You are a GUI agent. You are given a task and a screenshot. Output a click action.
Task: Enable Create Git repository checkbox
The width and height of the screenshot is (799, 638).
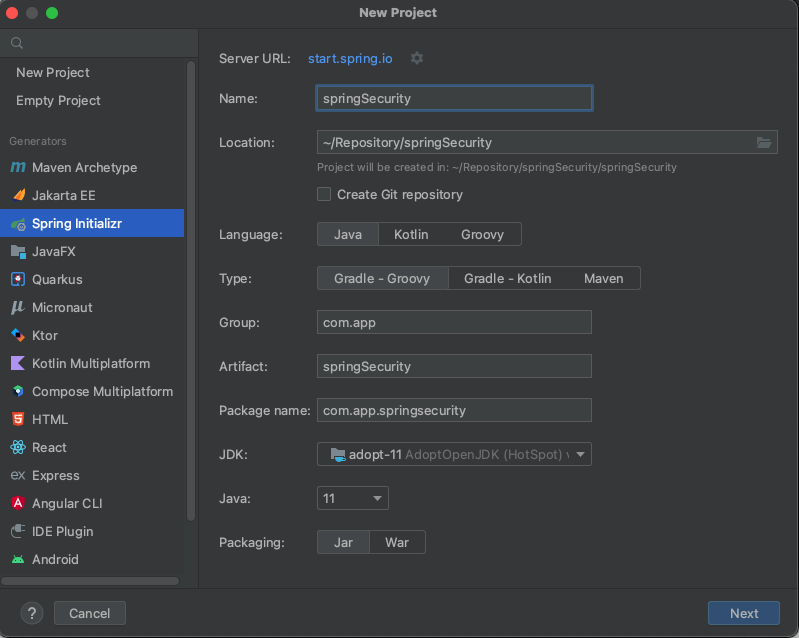click(x=324, y=194)
